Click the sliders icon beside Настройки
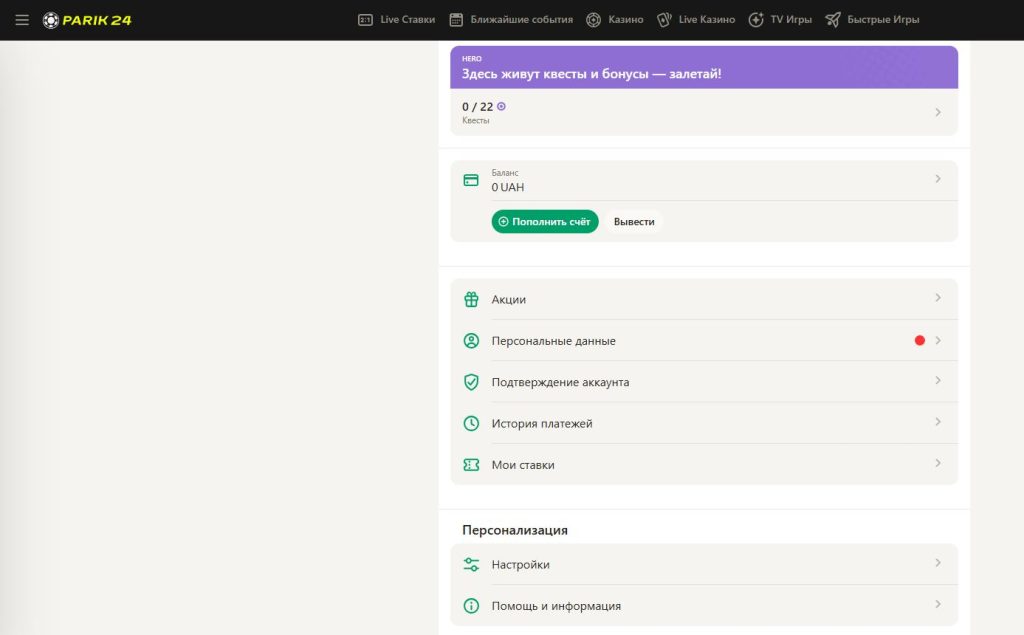Screen dimensions: 1024x635 point(471,564)
